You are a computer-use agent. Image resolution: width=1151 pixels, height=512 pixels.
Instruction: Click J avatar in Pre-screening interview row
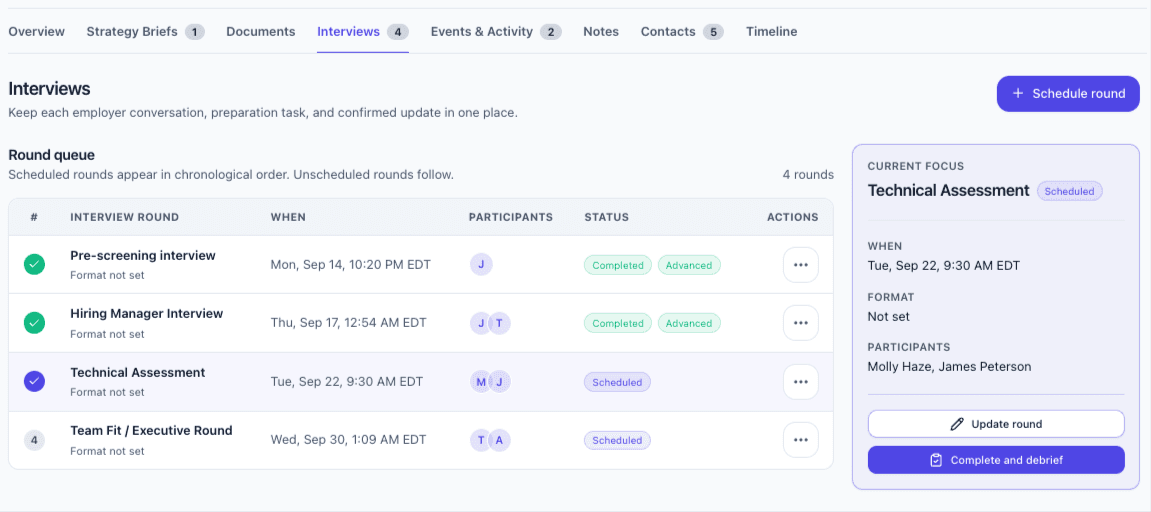pos(481,264)
